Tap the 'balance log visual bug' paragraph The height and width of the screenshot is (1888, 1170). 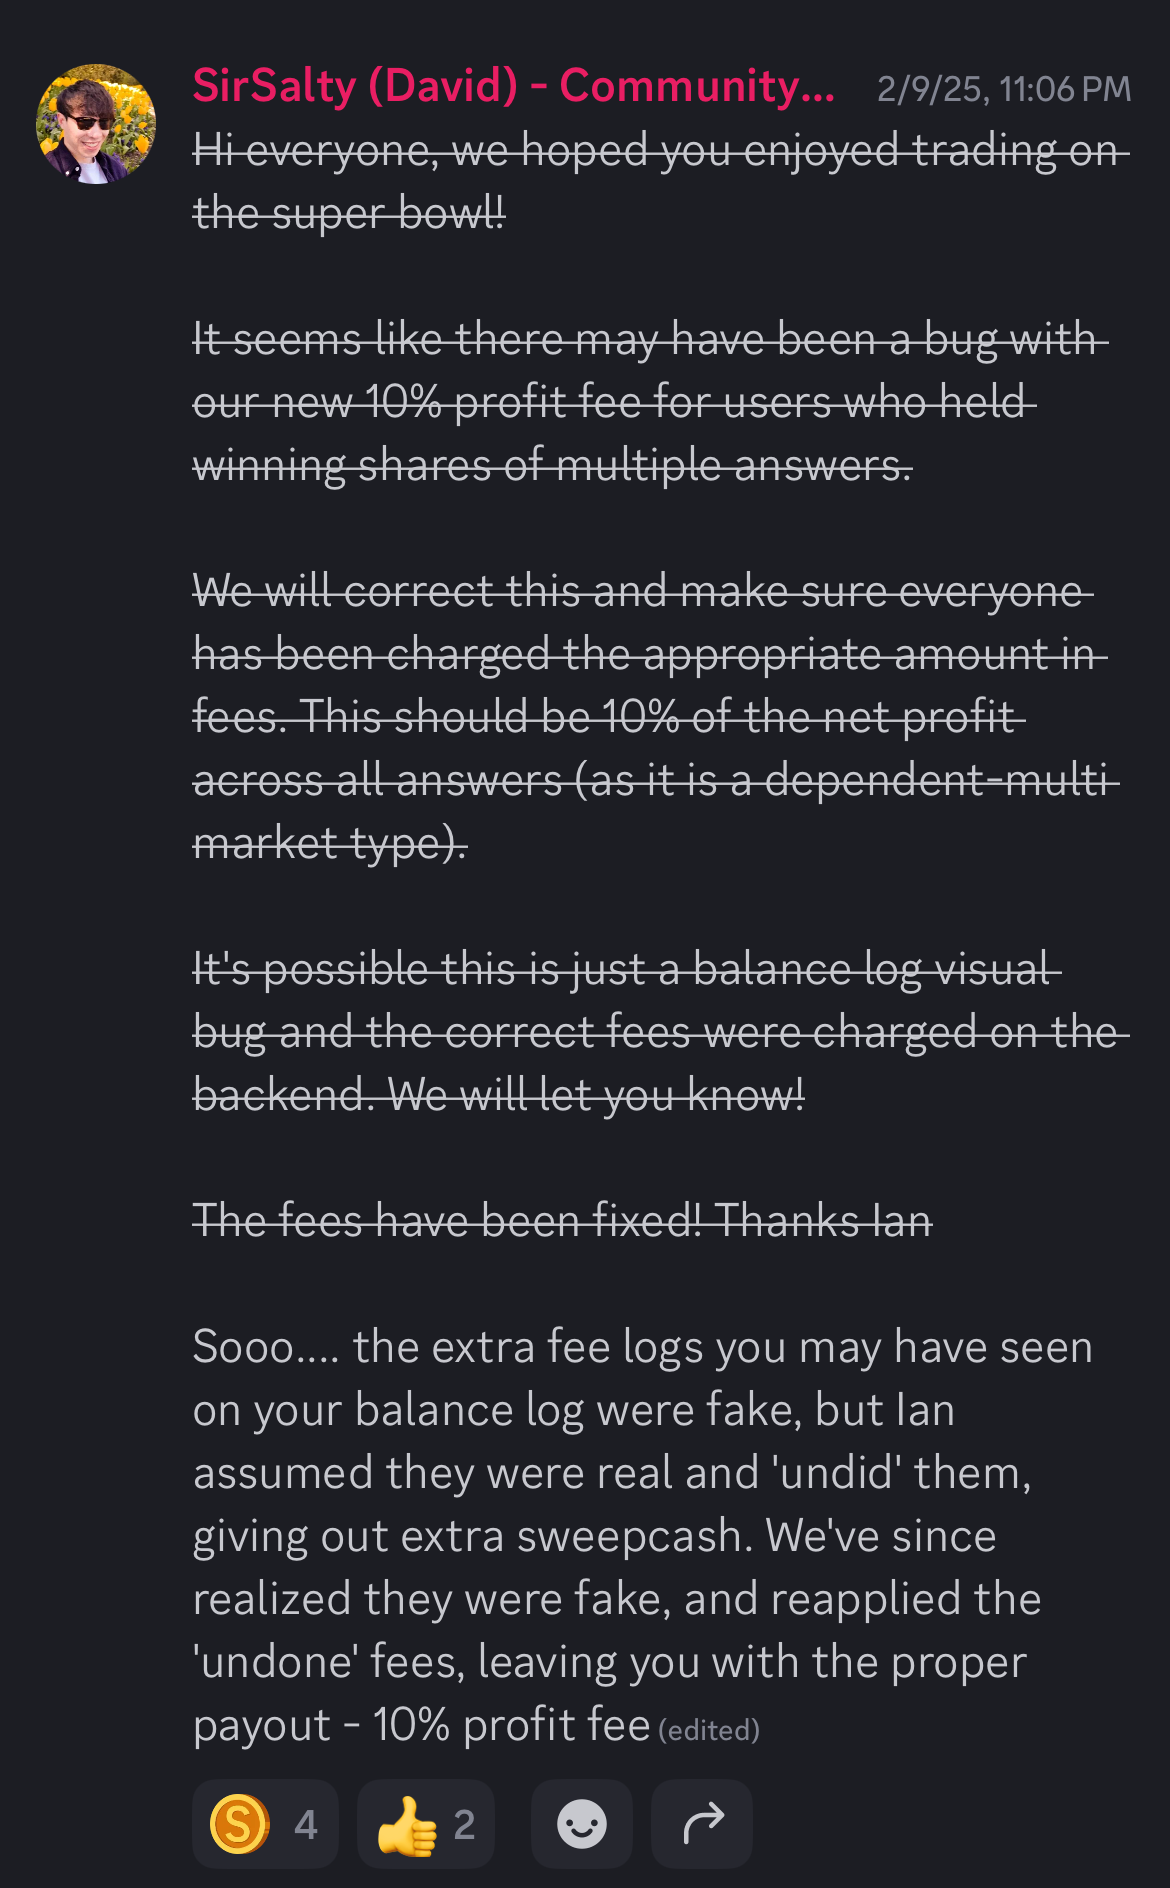[661, 1032]
